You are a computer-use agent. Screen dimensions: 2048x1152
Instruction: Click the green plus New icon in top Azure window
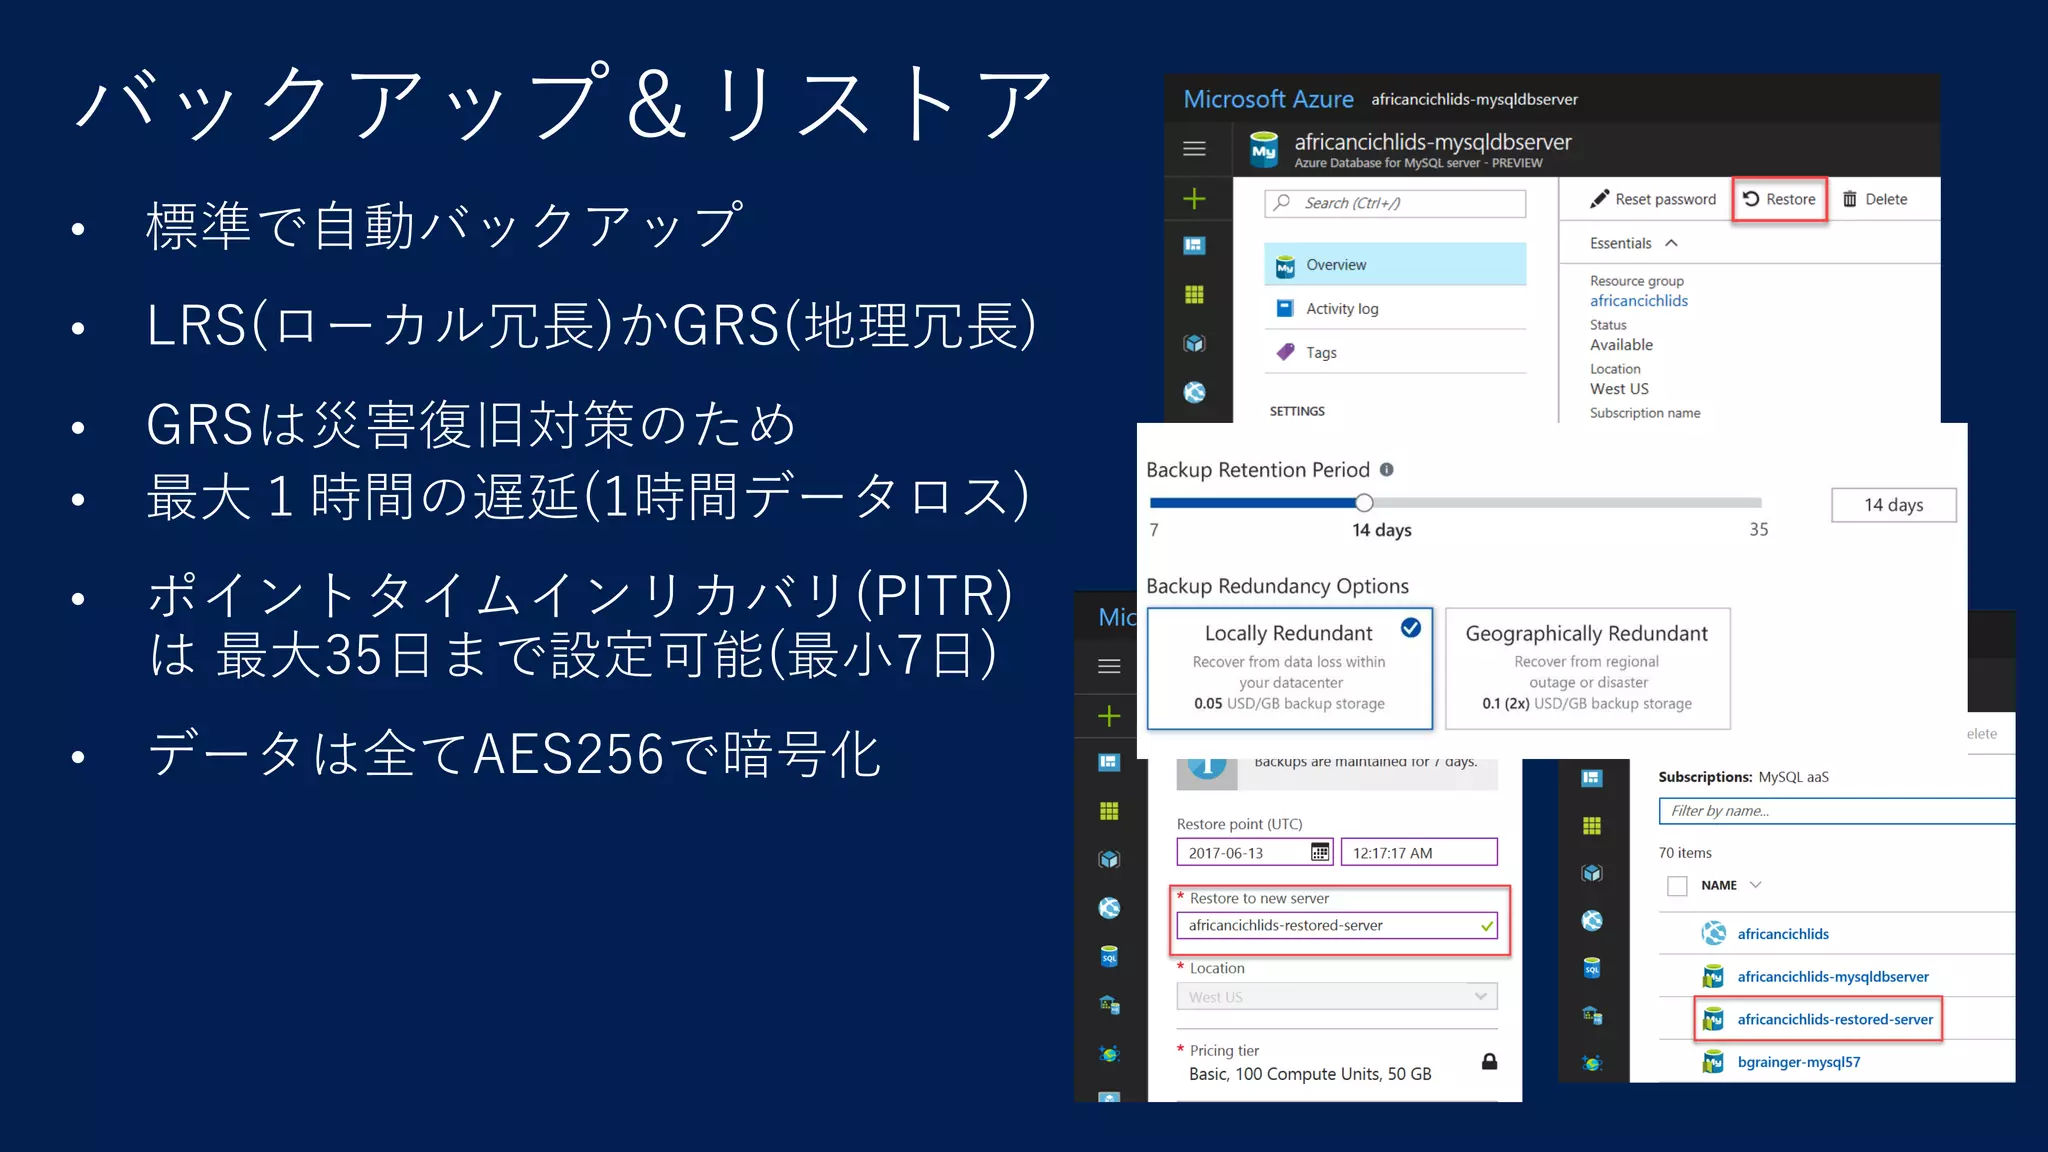click(1194, 199)
